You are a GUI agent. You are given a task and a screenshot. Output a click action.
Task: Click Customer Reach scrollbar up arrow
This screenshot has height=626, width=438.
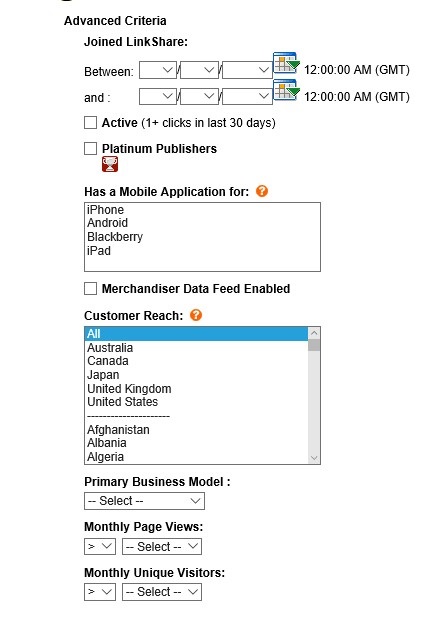tap(314, 333)
